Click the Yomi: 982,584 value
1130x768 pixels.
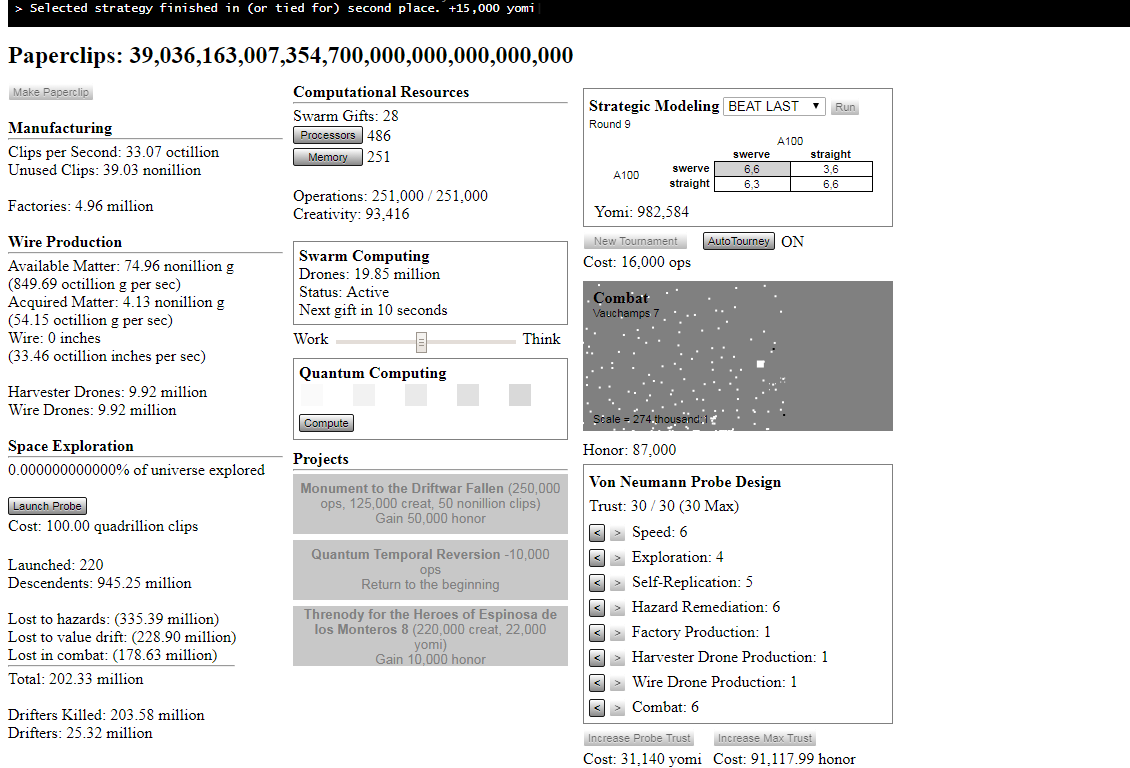[x=641, y=212]
